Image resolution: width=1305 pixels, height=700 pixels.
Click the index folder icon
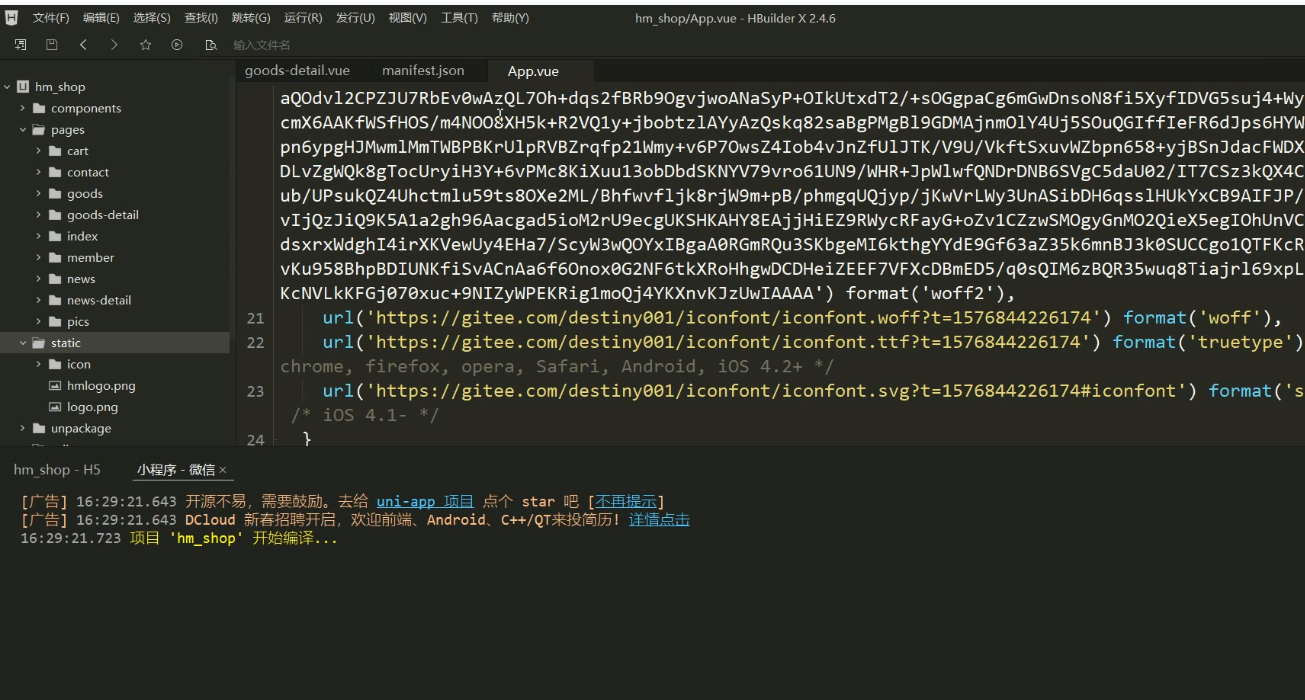(x=55, y=236)
